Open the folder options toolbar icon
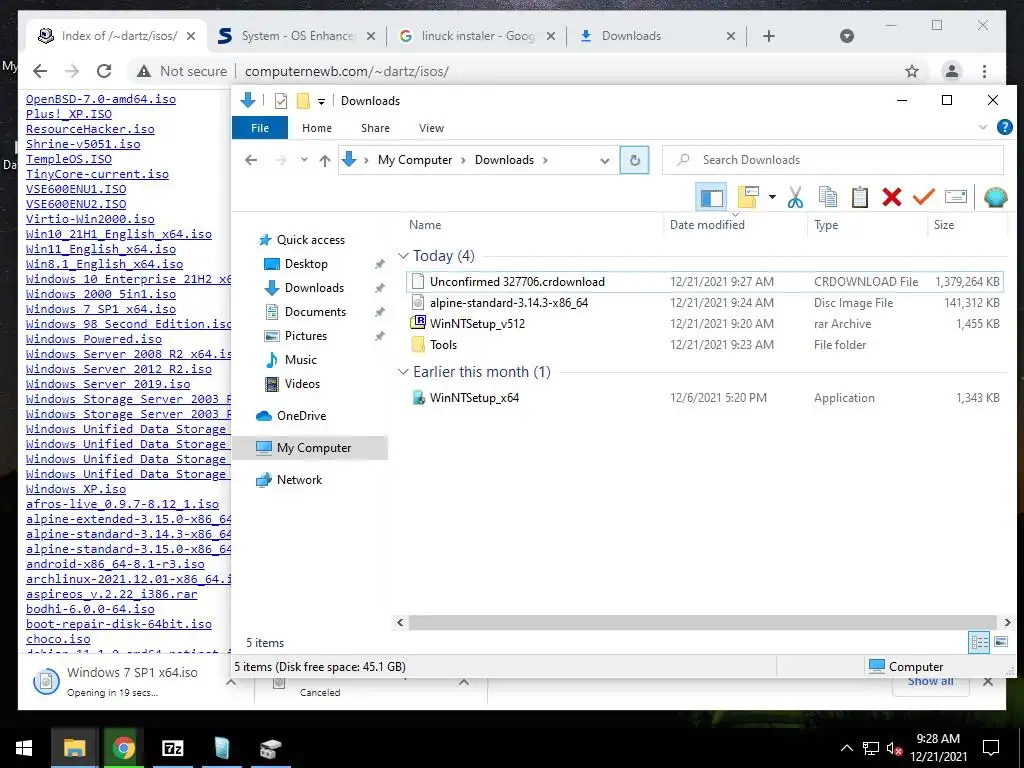Screen dimensions: 1024x768 (x=748, y=197)
